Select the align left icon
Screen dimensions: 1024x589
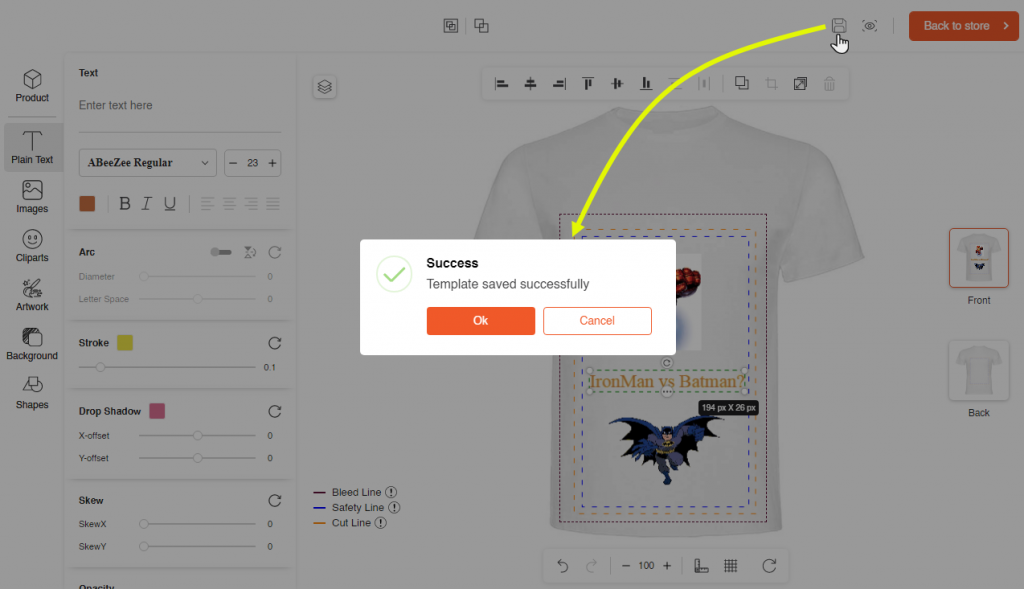pyautogui.click(x=502, y=84)
